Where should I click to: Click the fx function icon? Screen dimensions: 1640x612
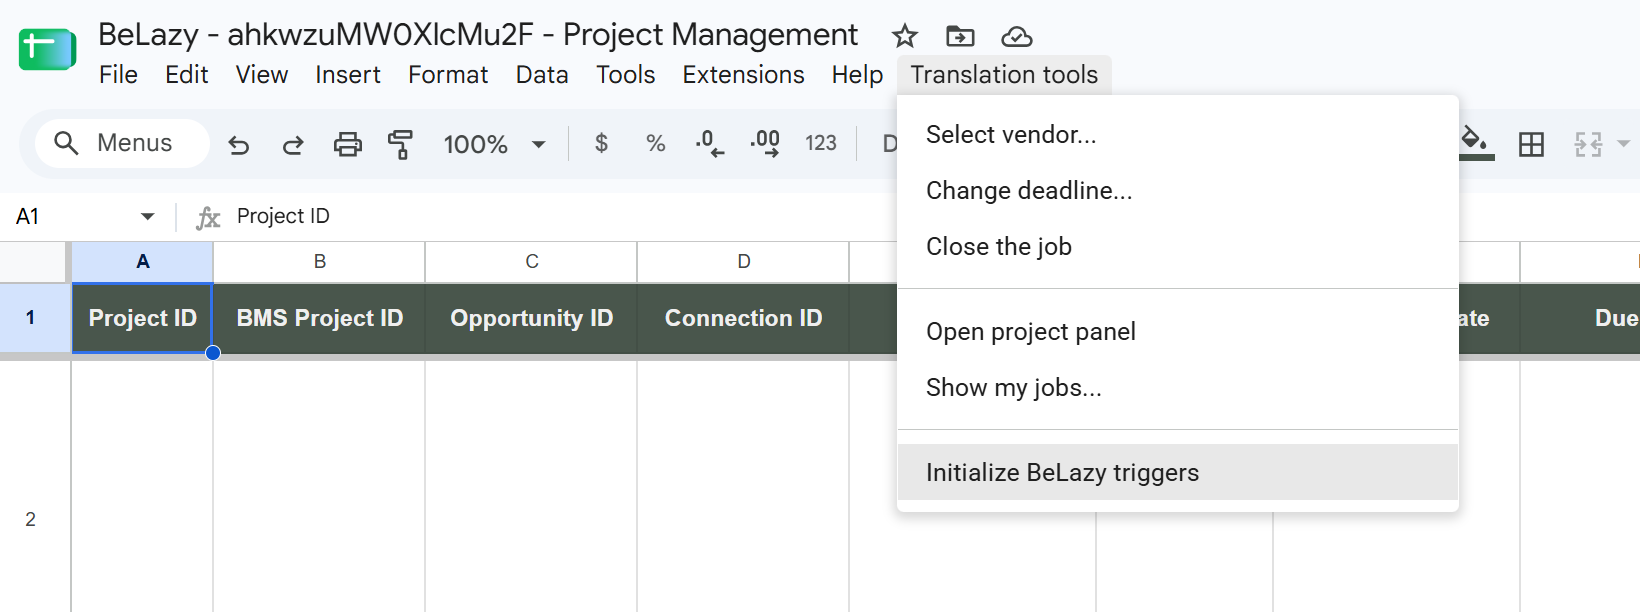pos(207,217)
